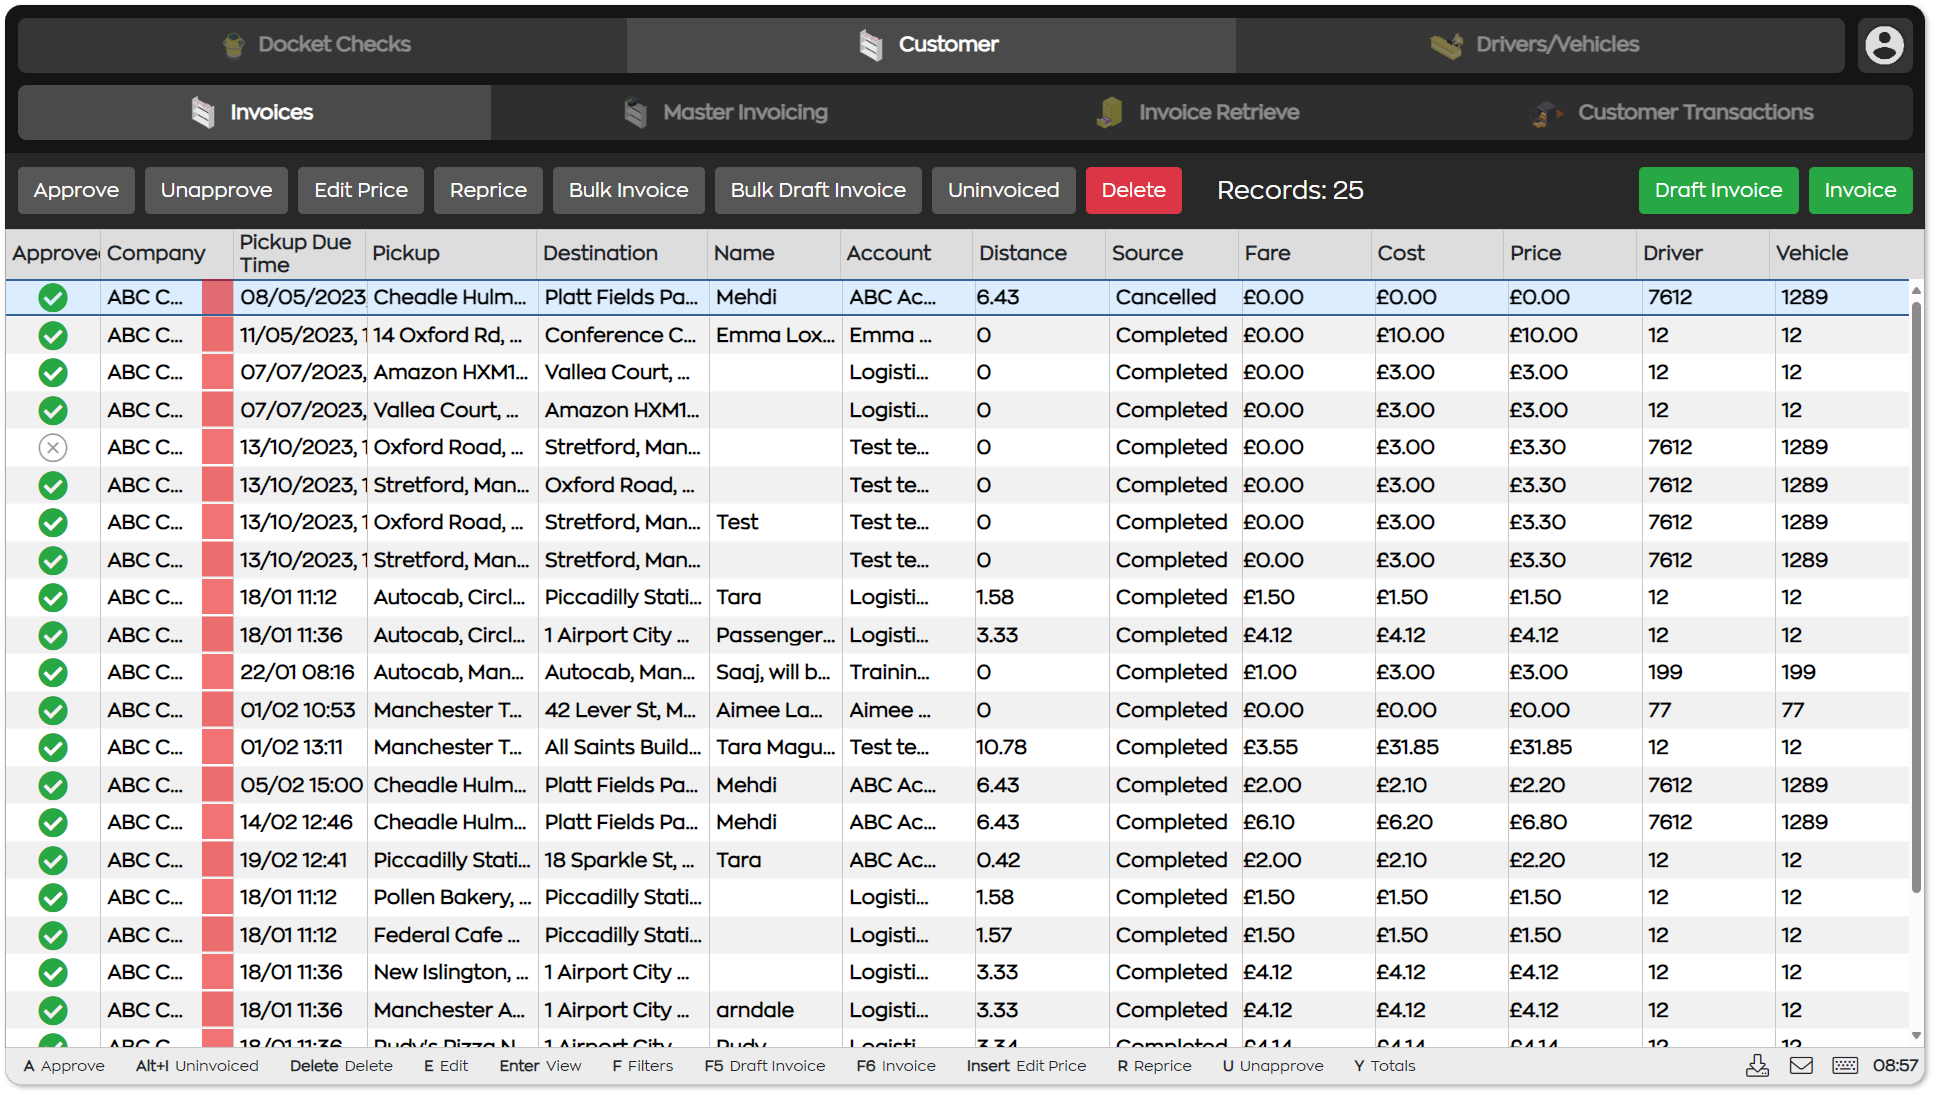The image size is (1935, 1095).
Task: Click scrollbar up arrow of the table
Action: (x=1916, y=290)
